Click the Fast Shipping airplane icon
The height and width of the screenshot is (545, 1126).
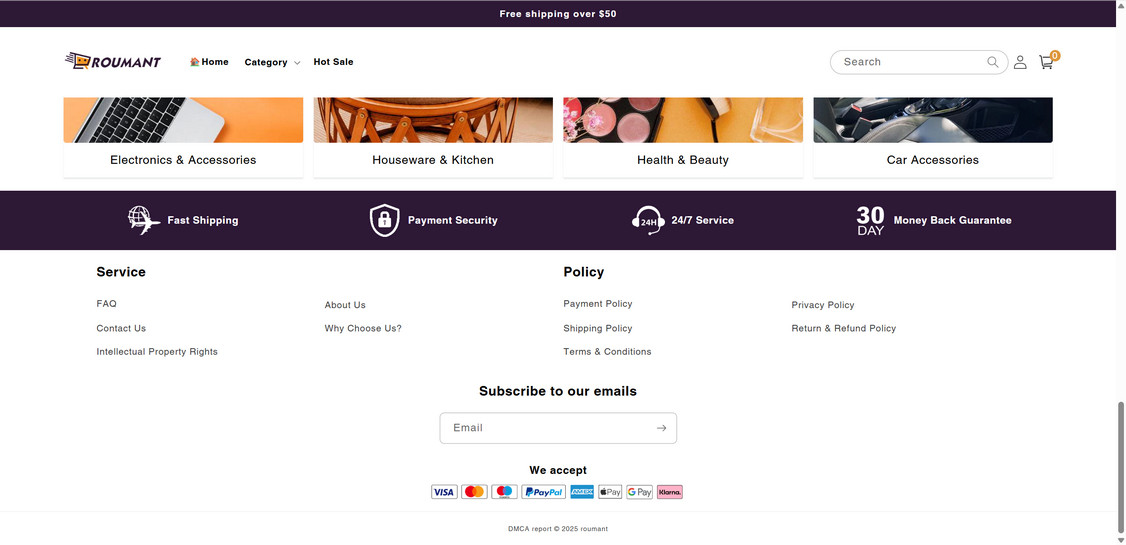(x=144, y=220)
